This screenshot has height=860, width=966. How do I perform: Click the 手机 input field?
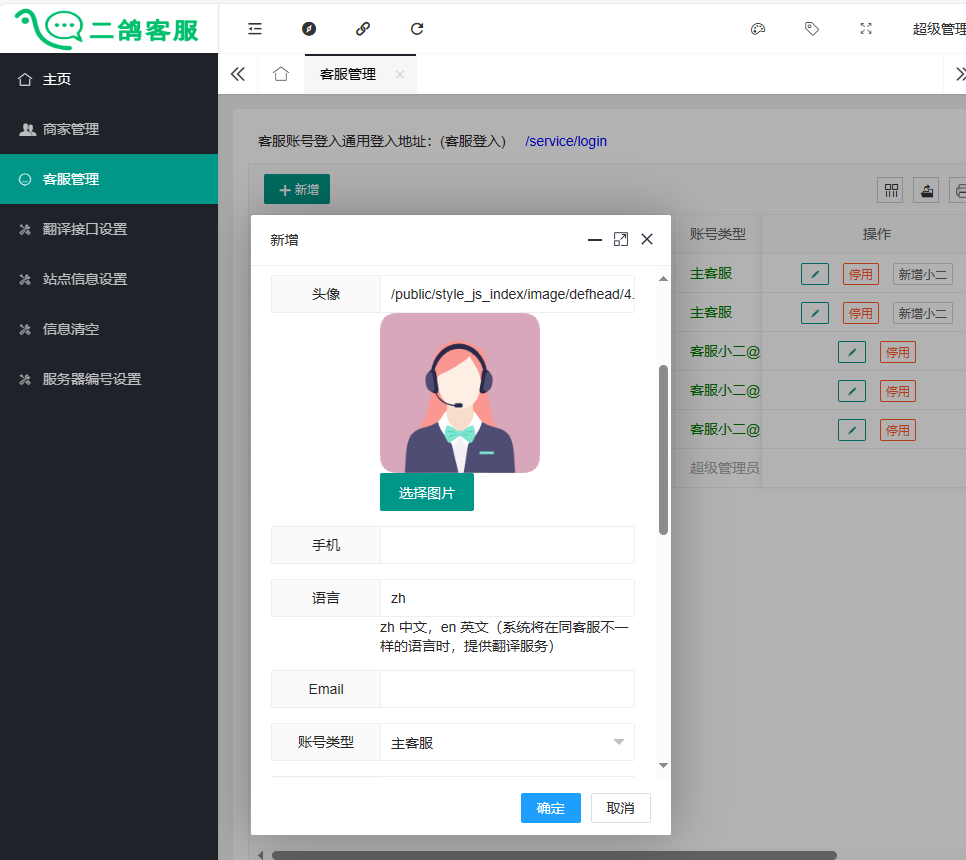[x=507, y=545]
